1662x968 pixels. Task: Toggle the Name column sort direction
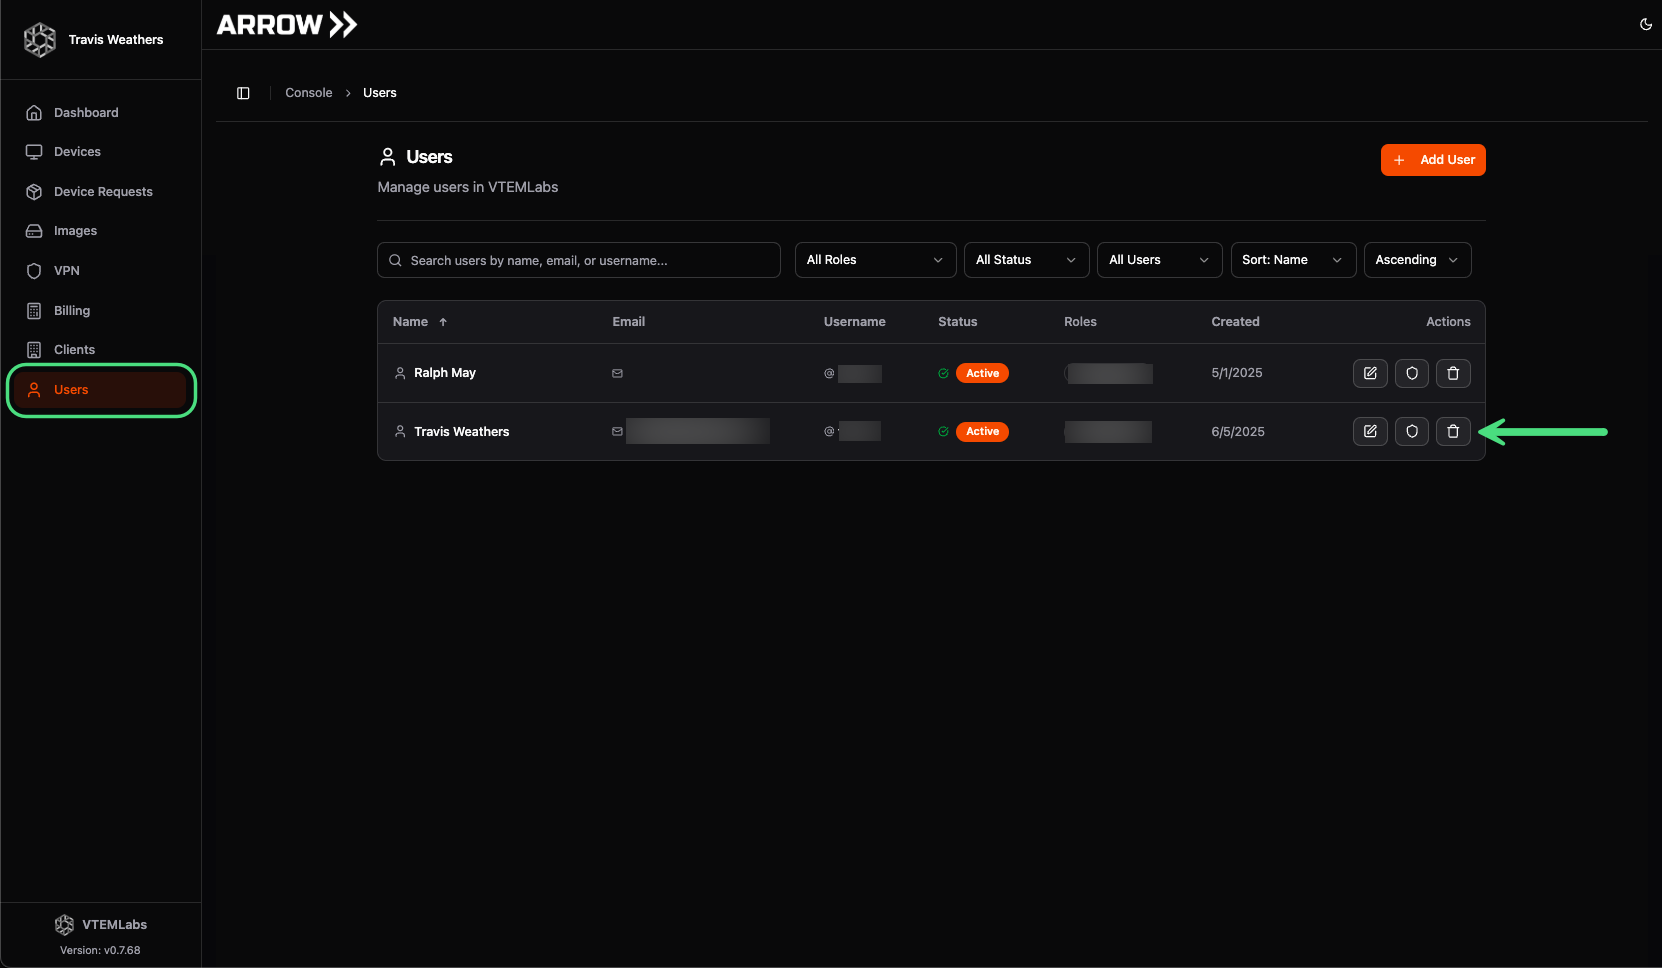click(419, 321)
